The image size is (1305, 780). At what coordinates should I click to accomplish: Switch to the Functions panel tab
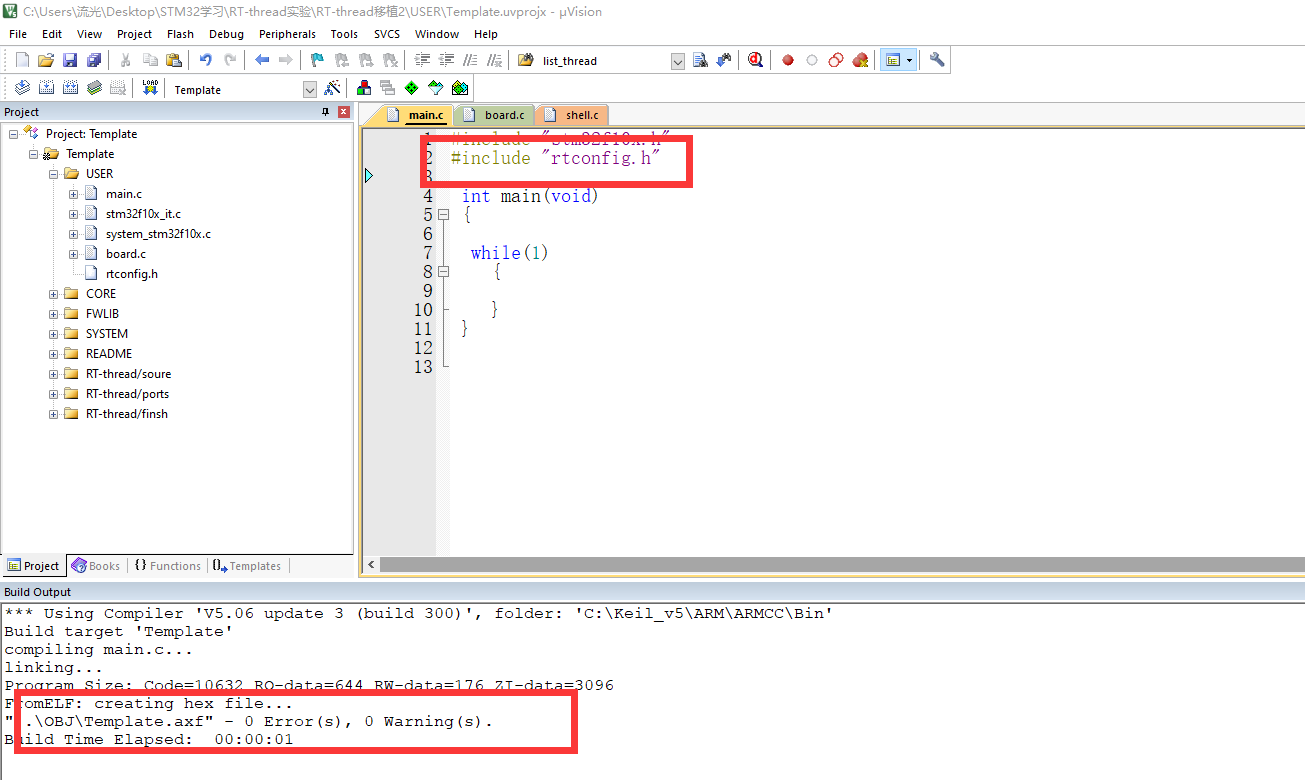point(167,566)
